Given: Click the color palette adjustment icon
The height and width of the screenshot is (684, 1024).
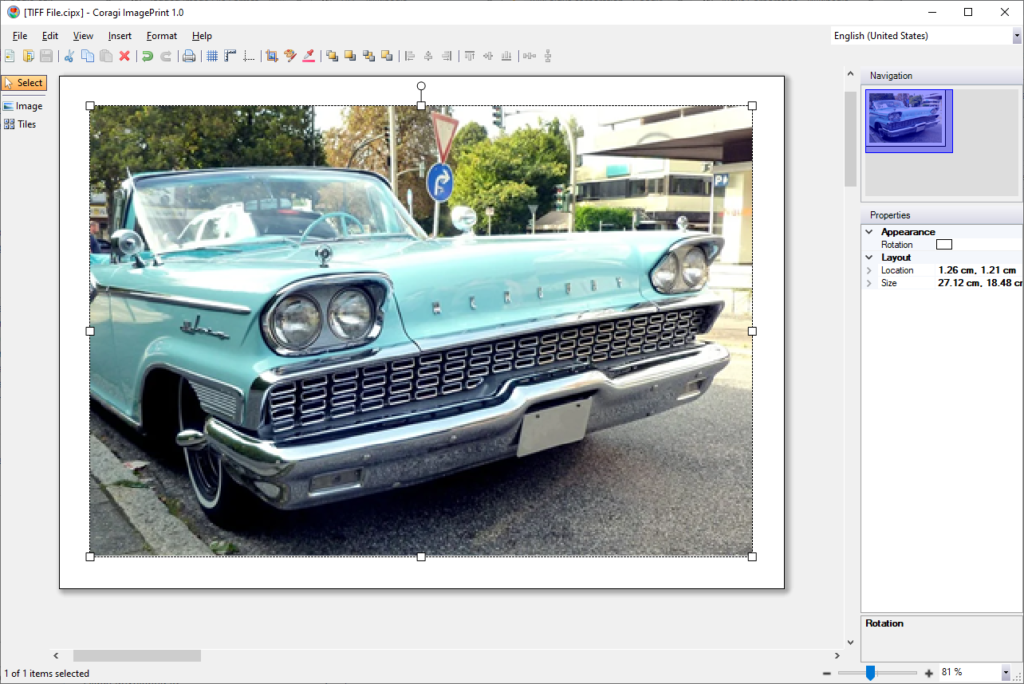Looking at the screenshot, I should [x=290, y=56].
